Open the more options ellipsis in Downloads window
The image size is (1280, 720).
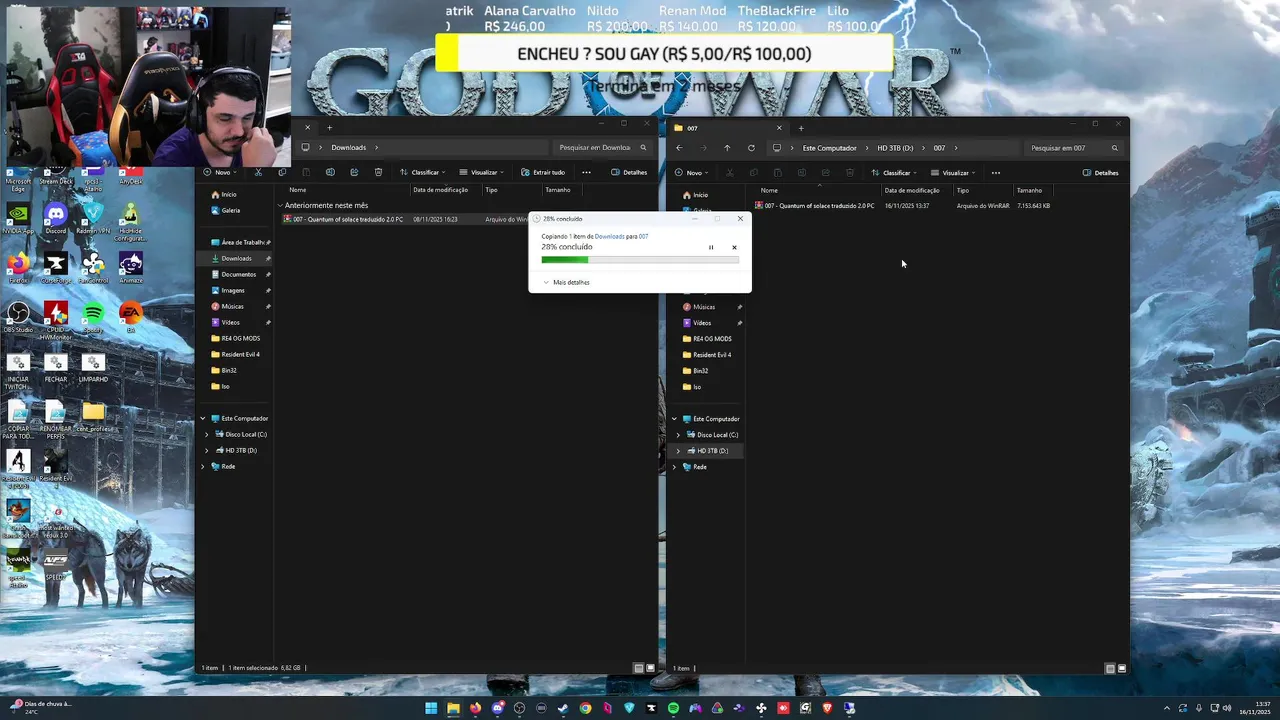click(586, 172)
